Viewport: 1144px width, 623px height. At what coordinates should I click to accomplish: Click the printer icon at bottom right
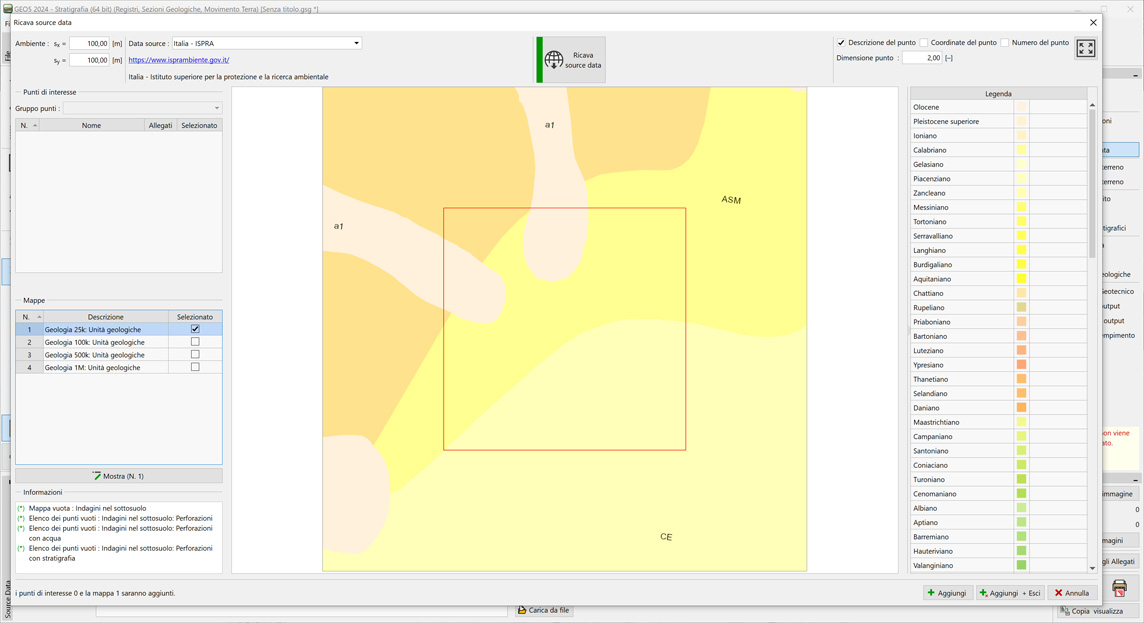tap(1119, 588)
